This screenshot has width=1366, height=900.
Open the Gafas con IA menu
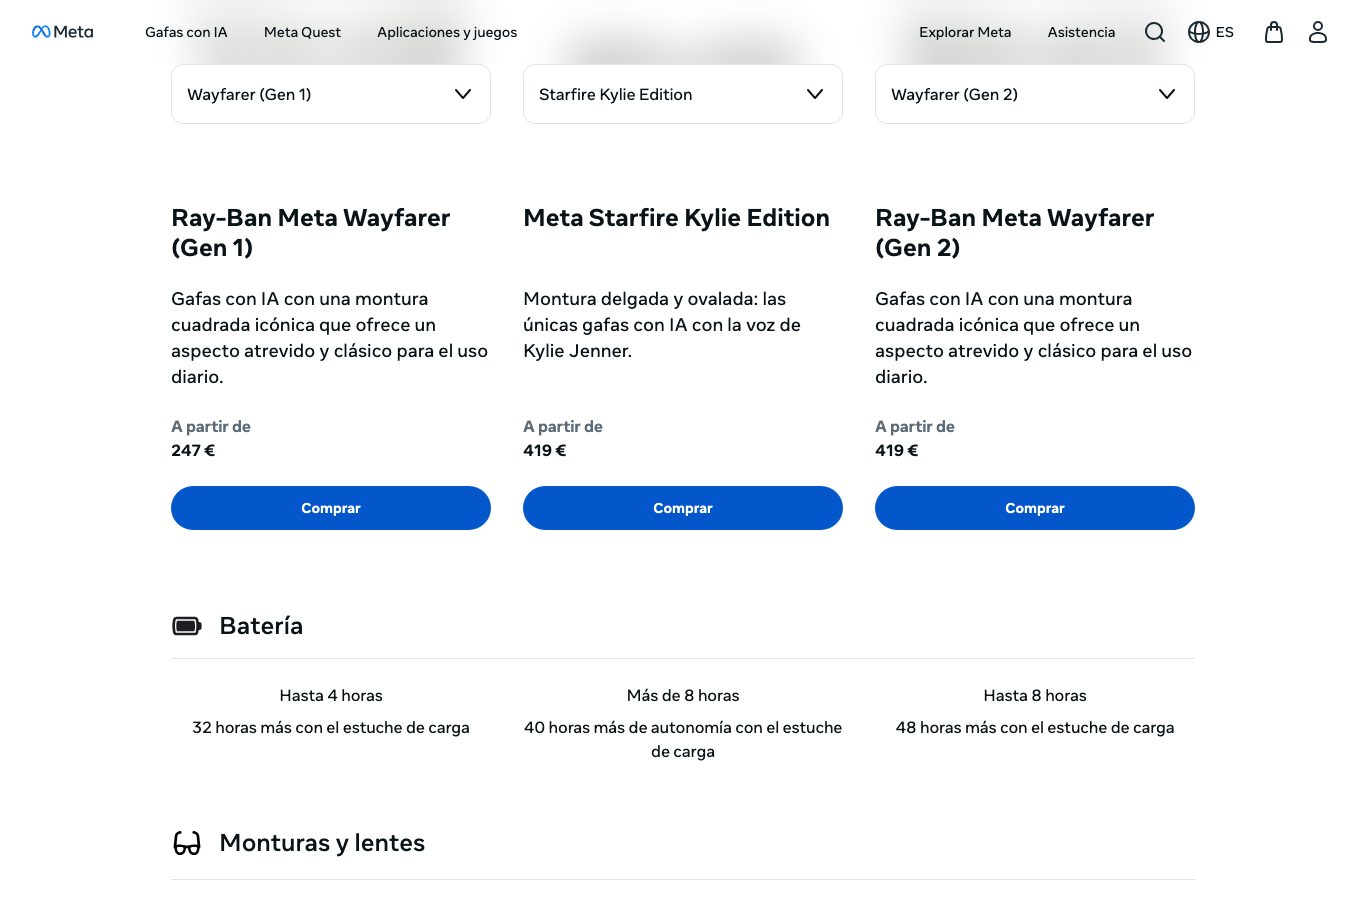coord(186,32)
